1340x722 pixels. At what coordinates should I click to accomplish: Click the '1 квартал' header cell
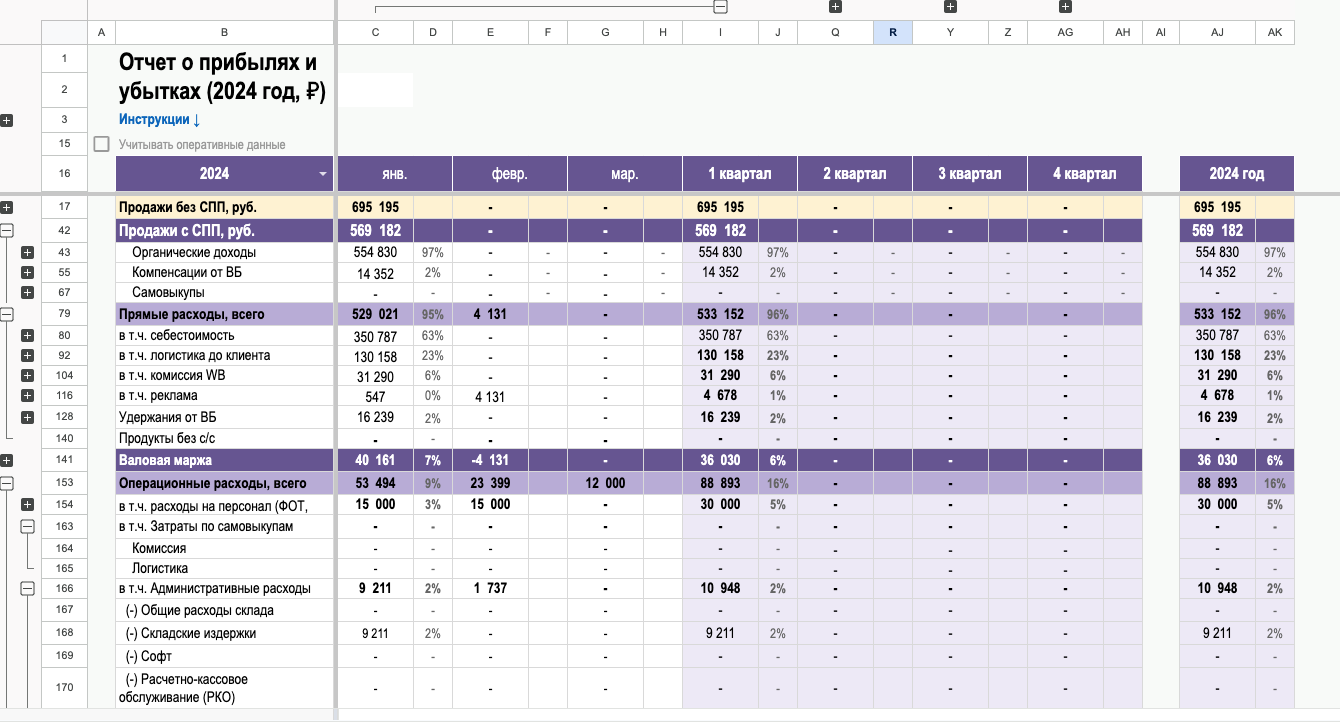pos(740,173)
